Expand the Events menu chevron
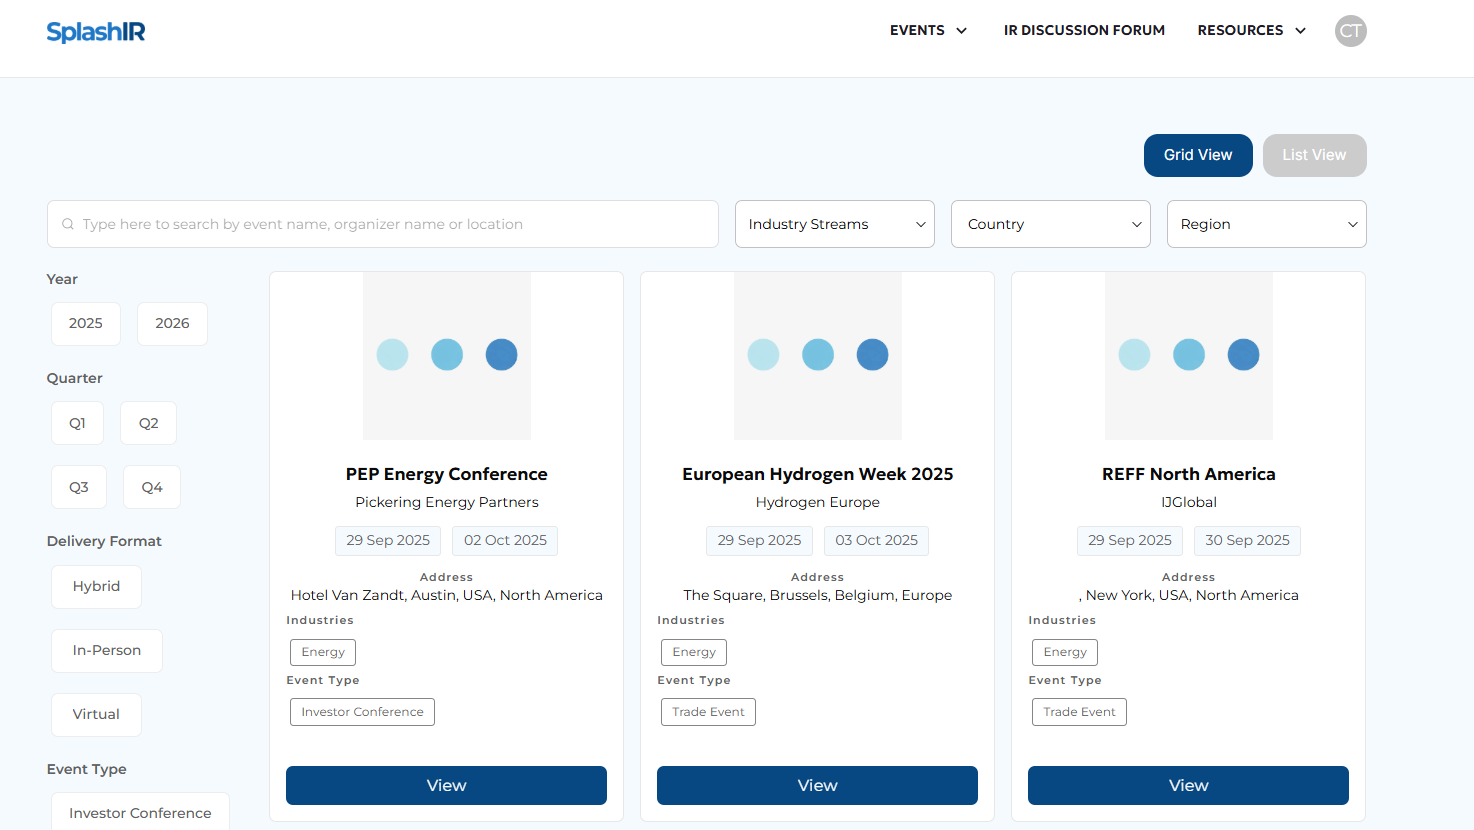This screenshot has width=1474, height=830. 961,31
